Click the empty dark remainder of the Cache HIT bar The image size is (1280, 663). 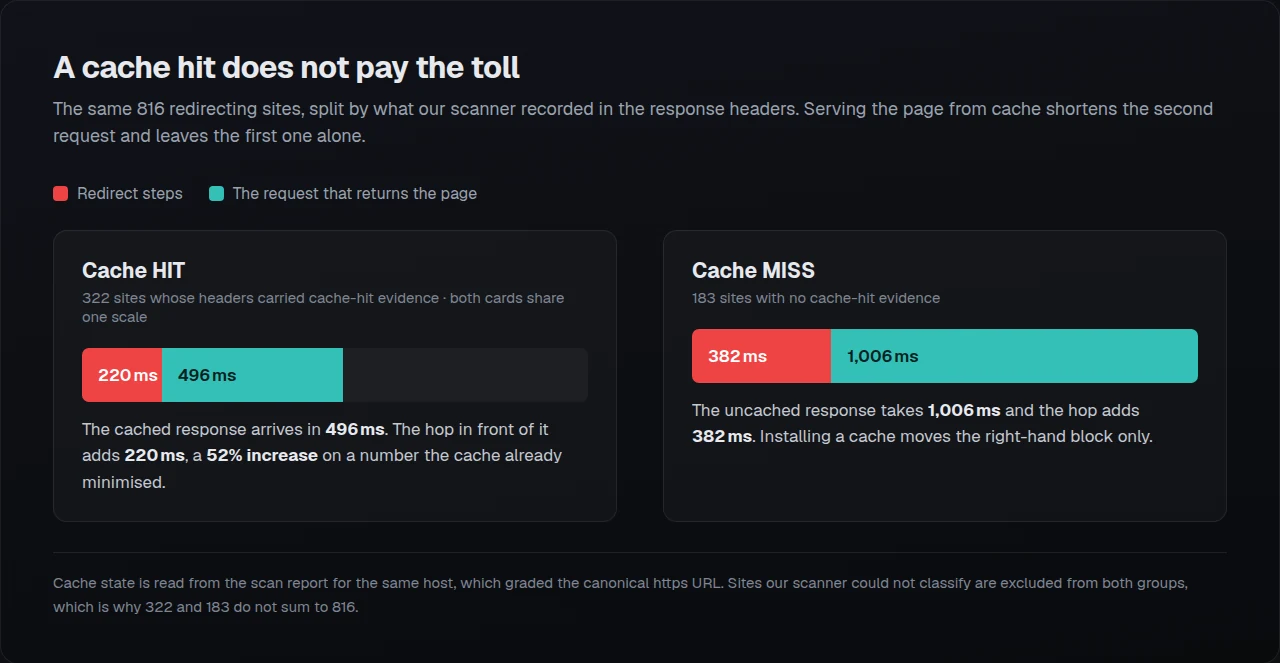(x=465, y=375)
